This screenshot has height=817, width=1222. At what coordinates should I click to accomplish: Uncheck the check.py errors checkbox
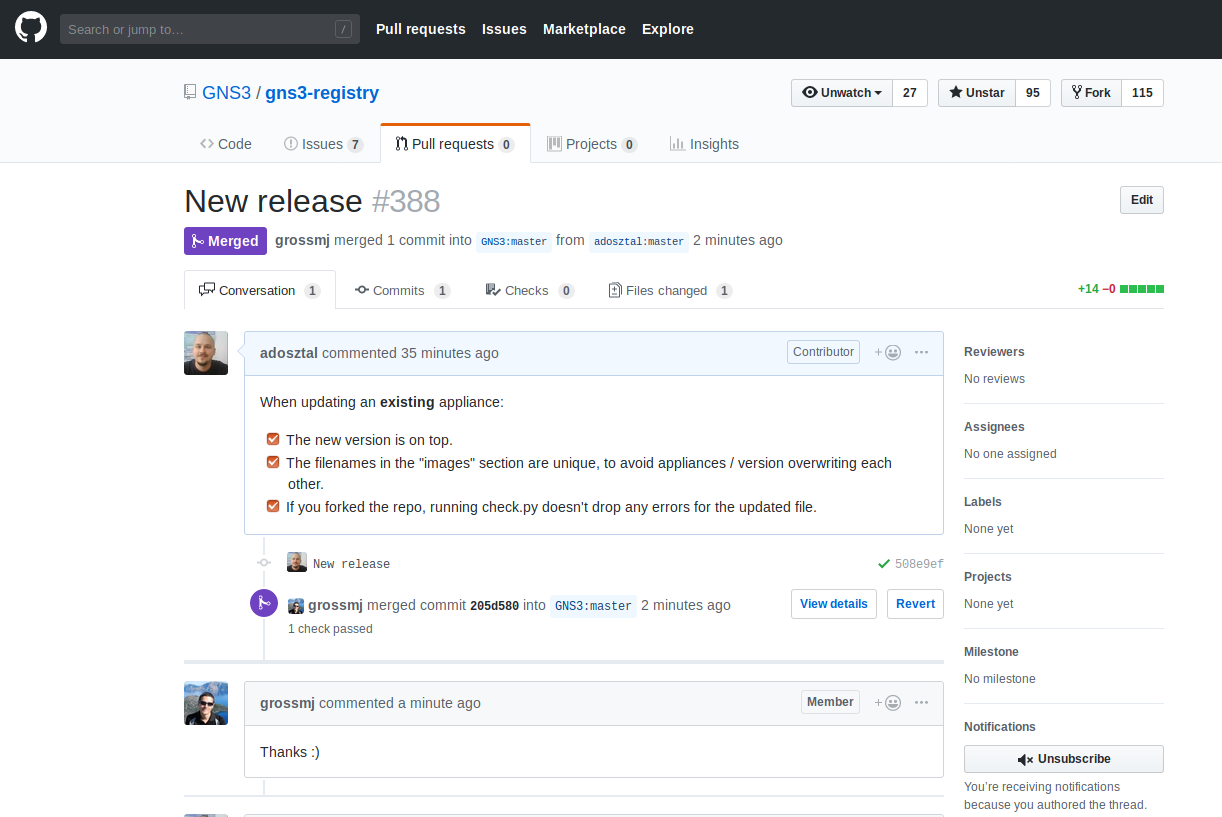coord(273,506)
